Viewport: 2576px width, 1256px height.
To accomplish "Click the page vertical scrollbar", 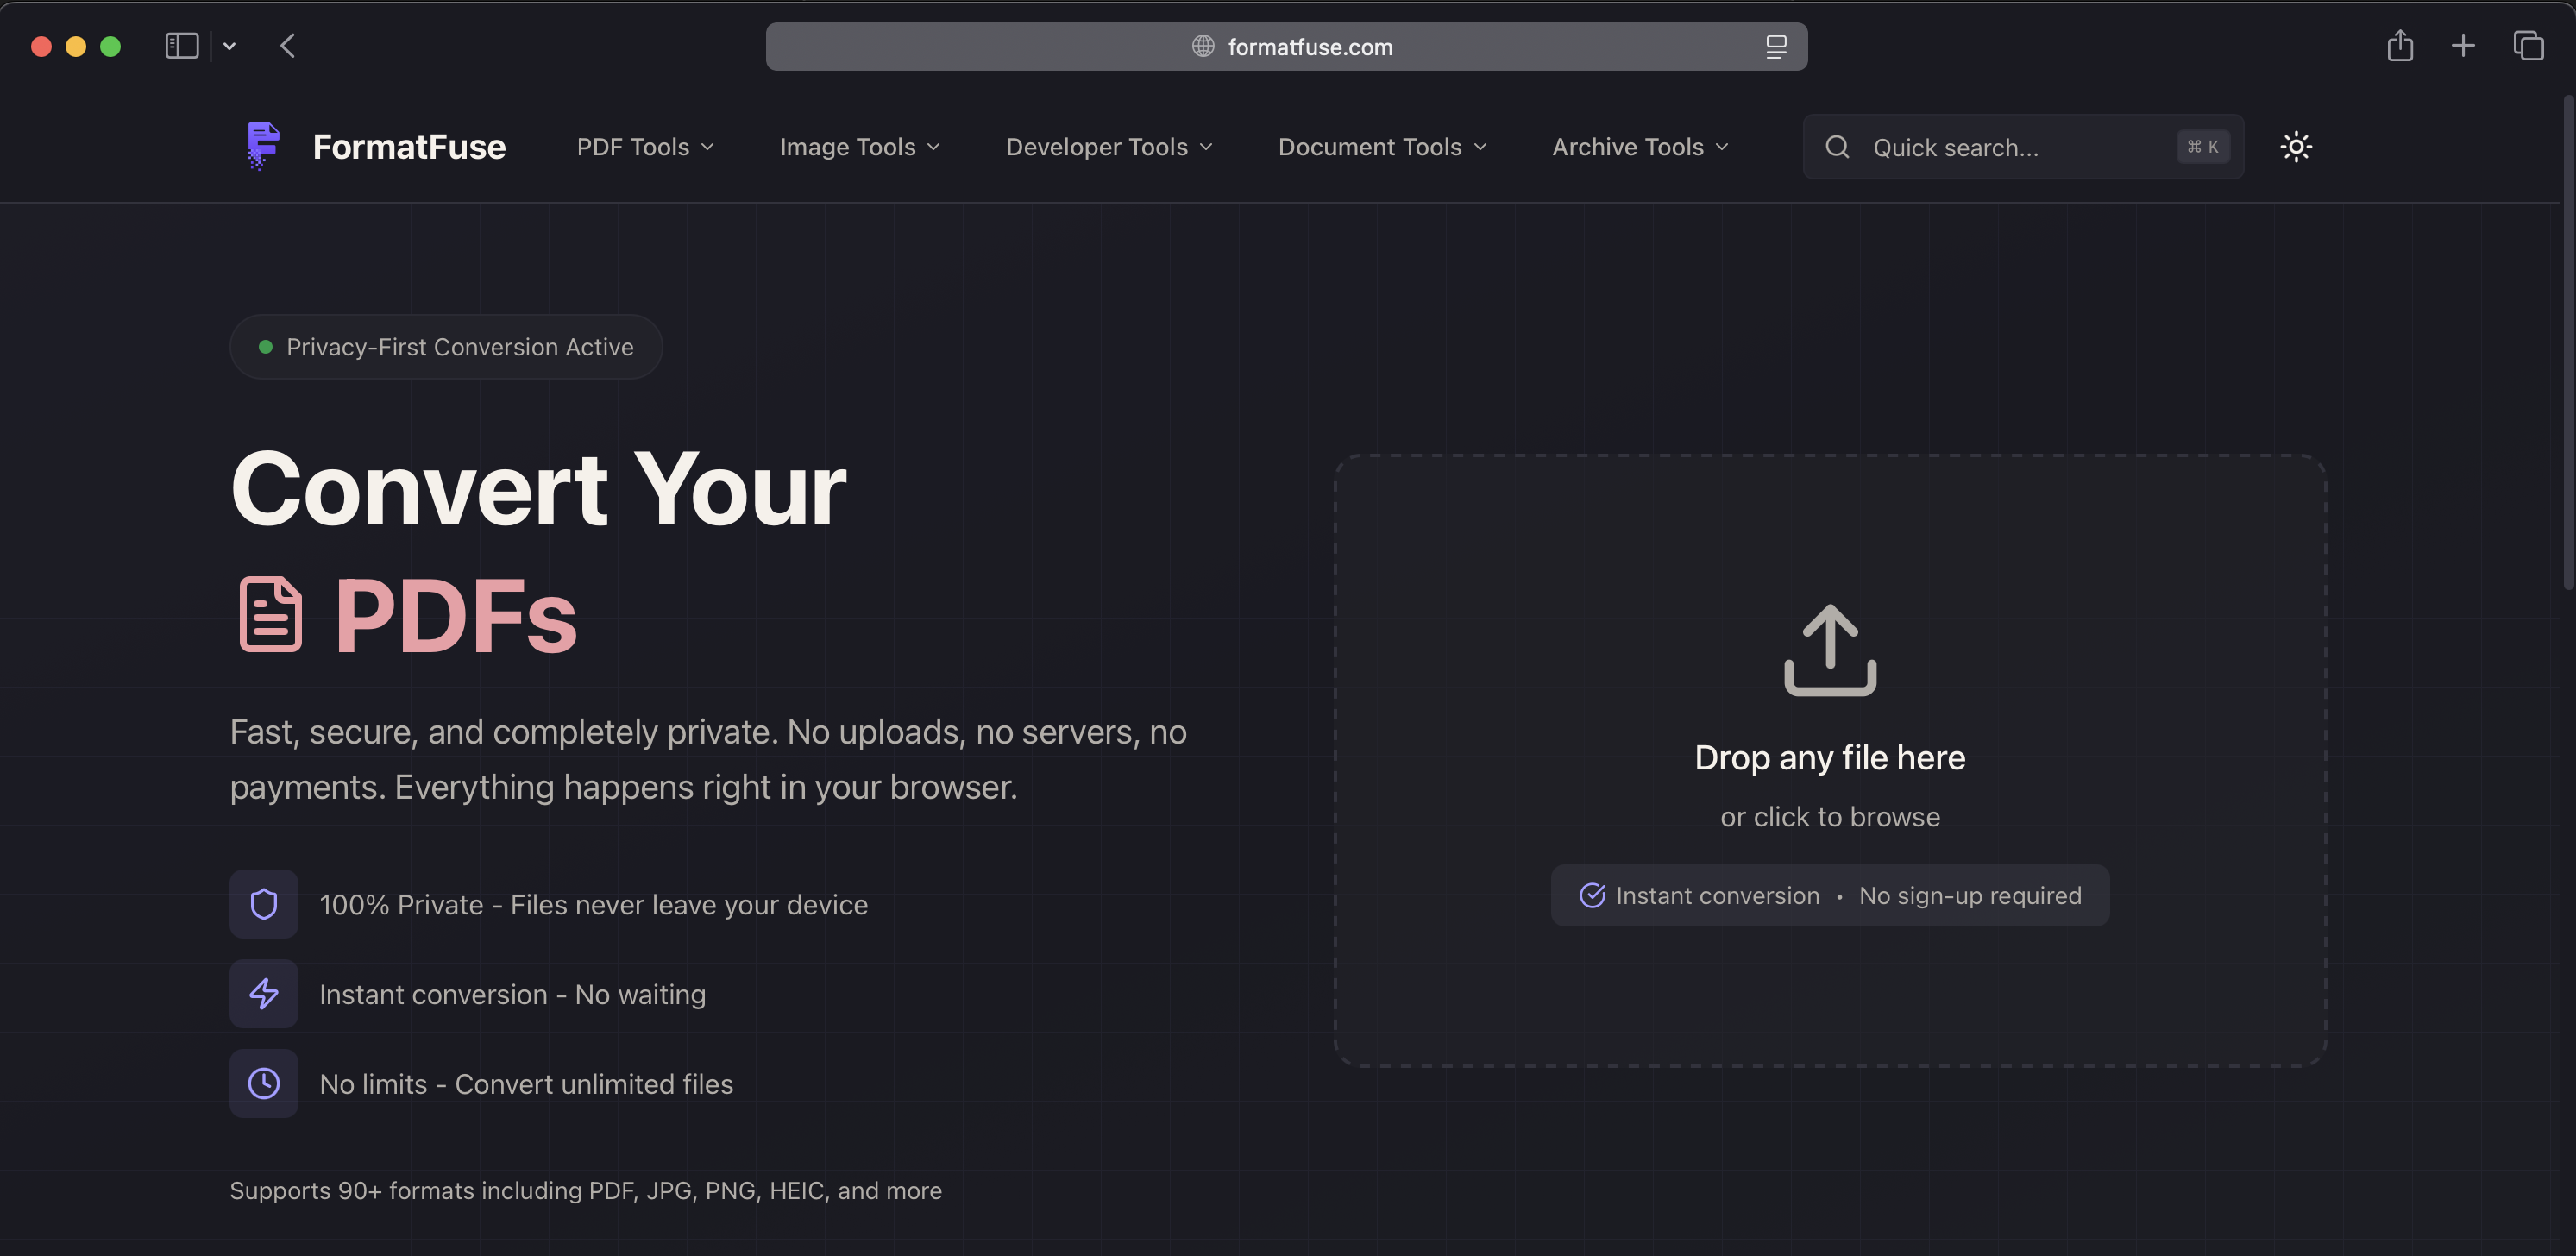I will (x=2569, y=343).
